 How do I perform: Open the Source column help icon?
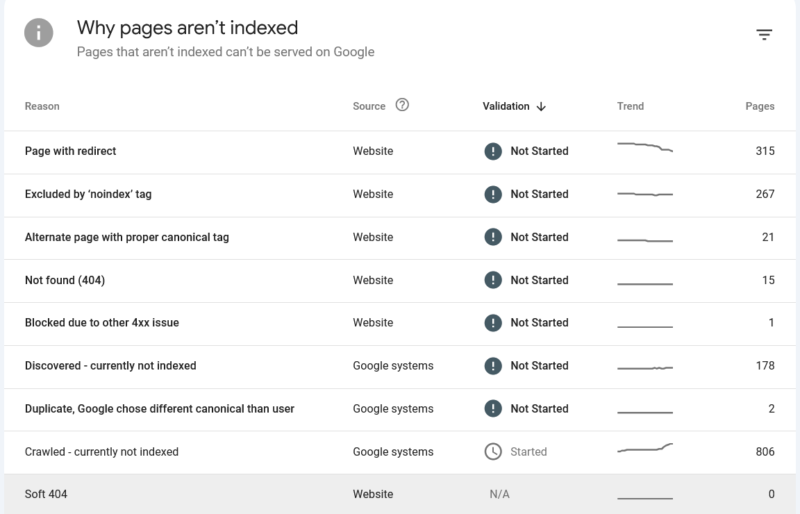point(402,105)
